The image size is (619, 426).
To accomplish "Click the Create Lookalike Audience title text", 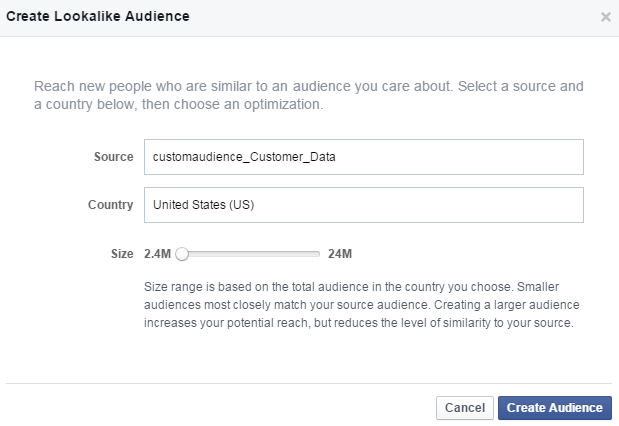I will pyautogui.click(x=98, y=17).
